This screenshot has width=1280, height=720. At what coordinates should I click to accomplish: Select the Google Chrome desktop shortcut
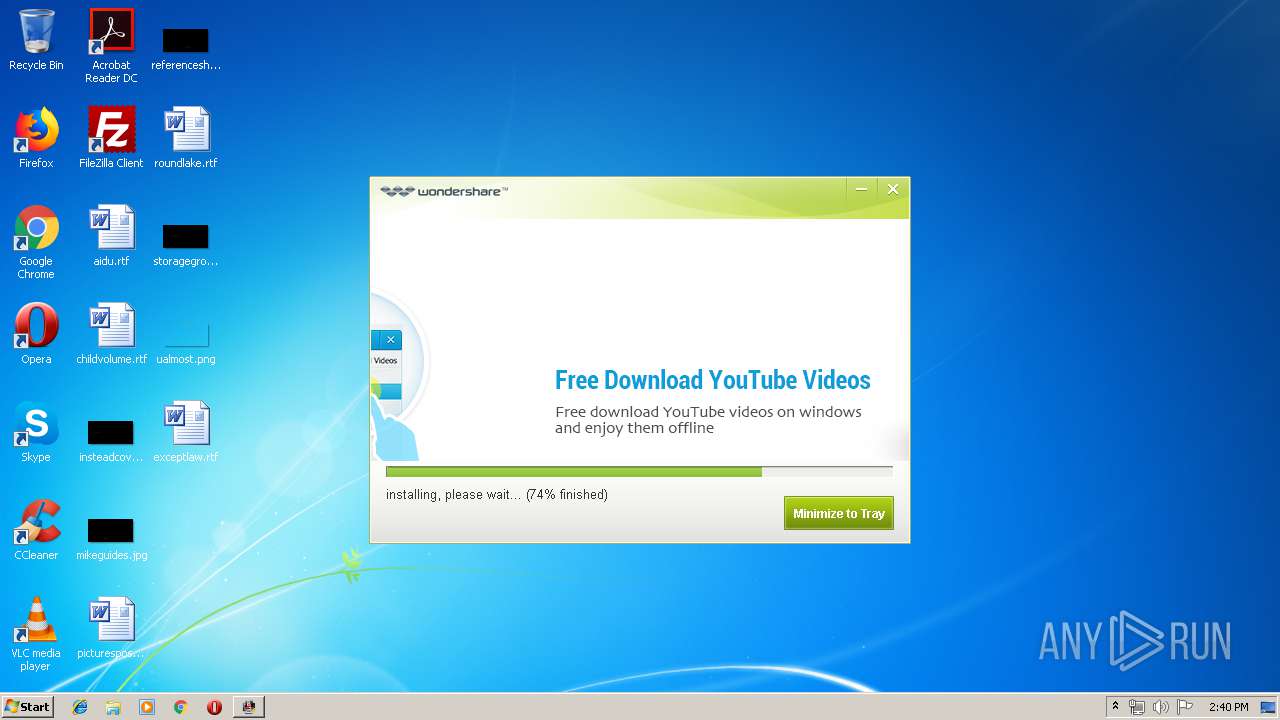pos(36,242)
